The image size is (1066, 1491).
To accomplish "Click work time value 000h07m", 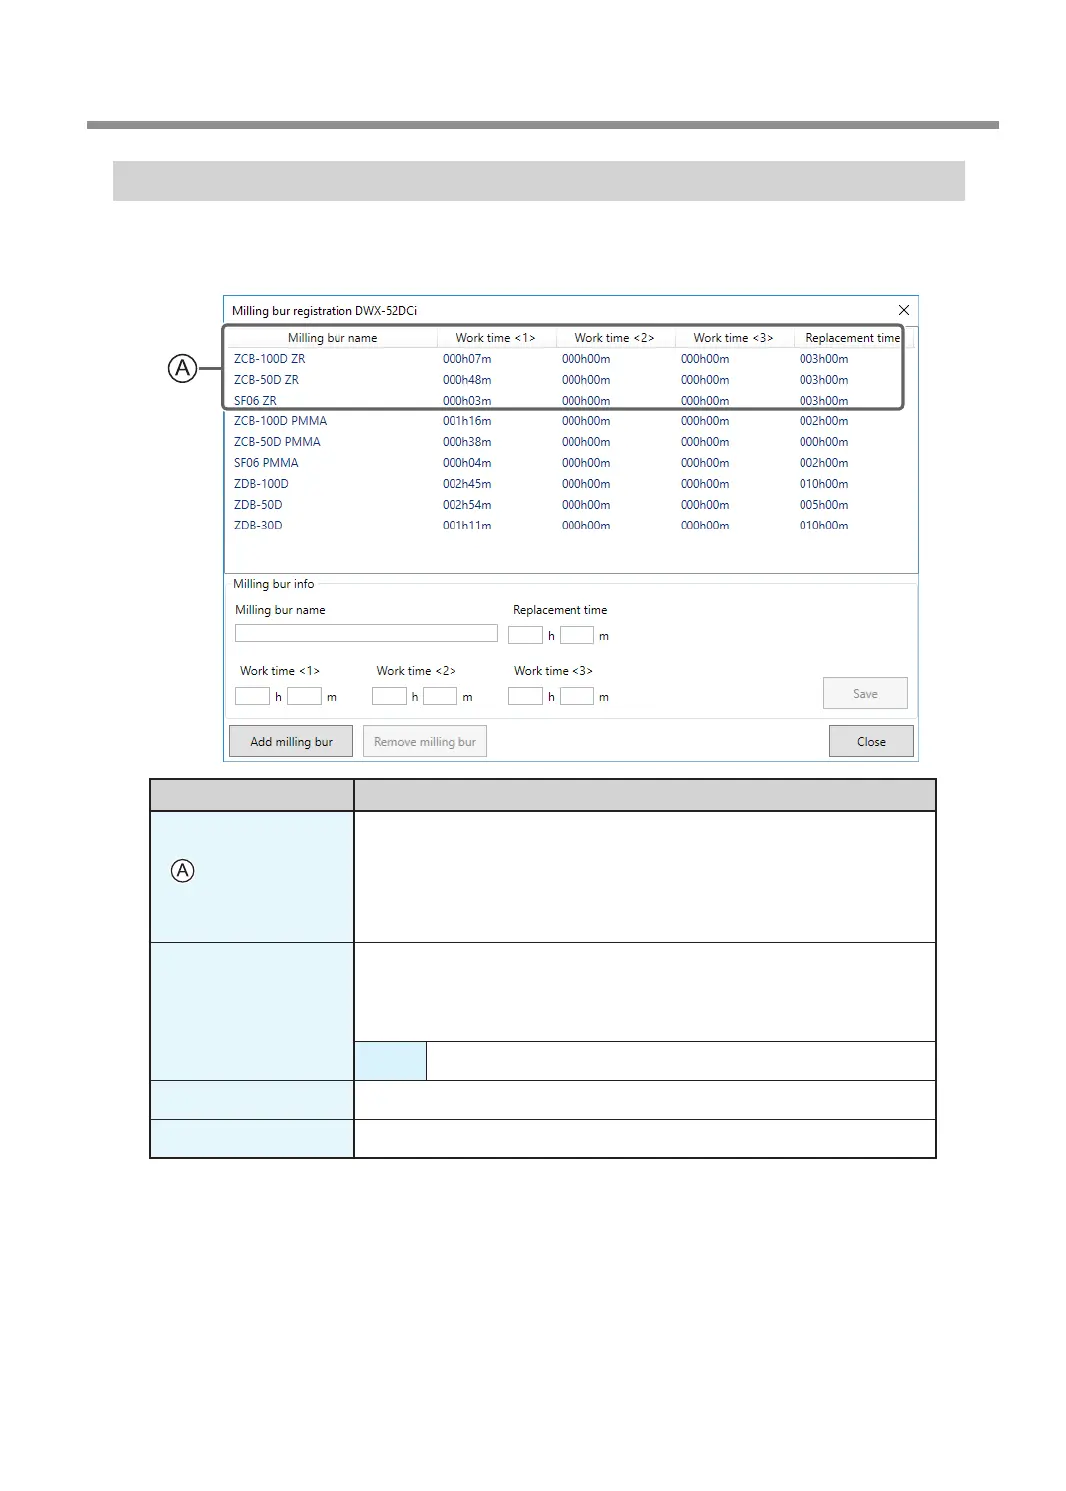I will (x=467, y=359).
